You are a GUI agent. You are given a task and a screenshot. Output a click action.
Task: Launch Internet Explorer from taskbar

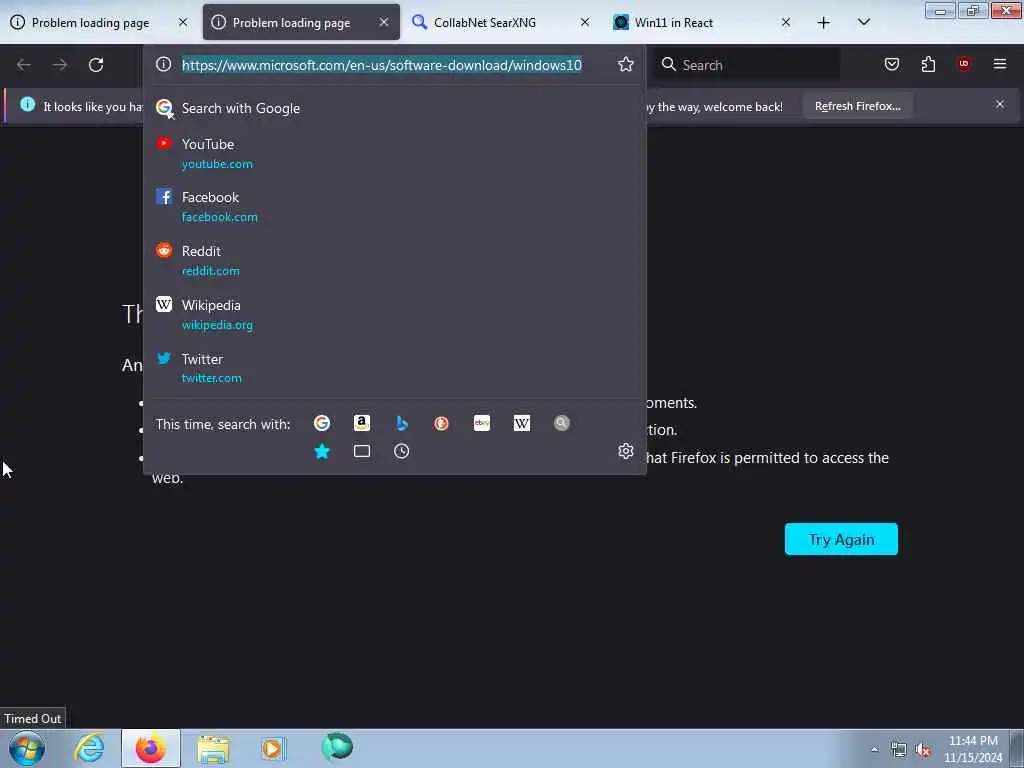tap(89, 748)
